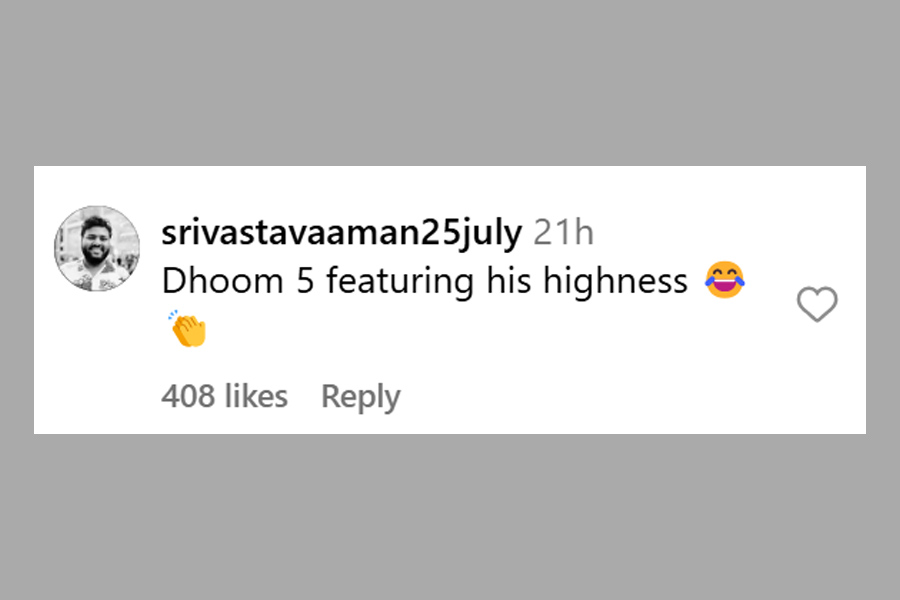Open the srivastavaaman25july username link
The width and height of the screenshot is (900, 600).
point(342,233)
